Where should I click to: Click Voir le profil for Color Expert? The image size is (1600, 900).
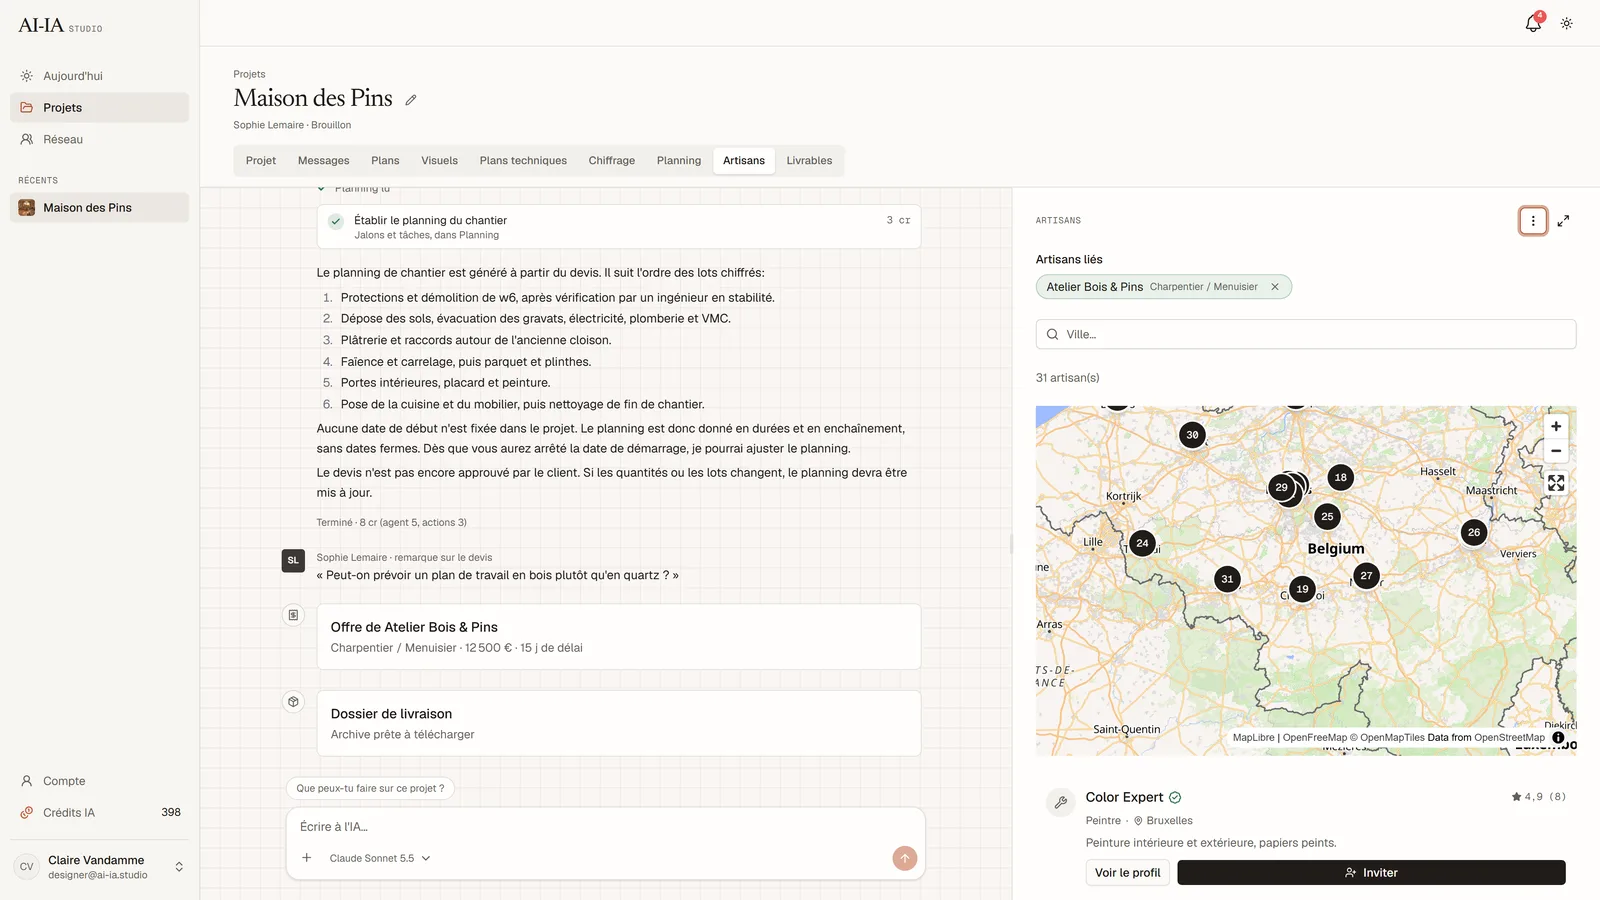(1127, 873)
